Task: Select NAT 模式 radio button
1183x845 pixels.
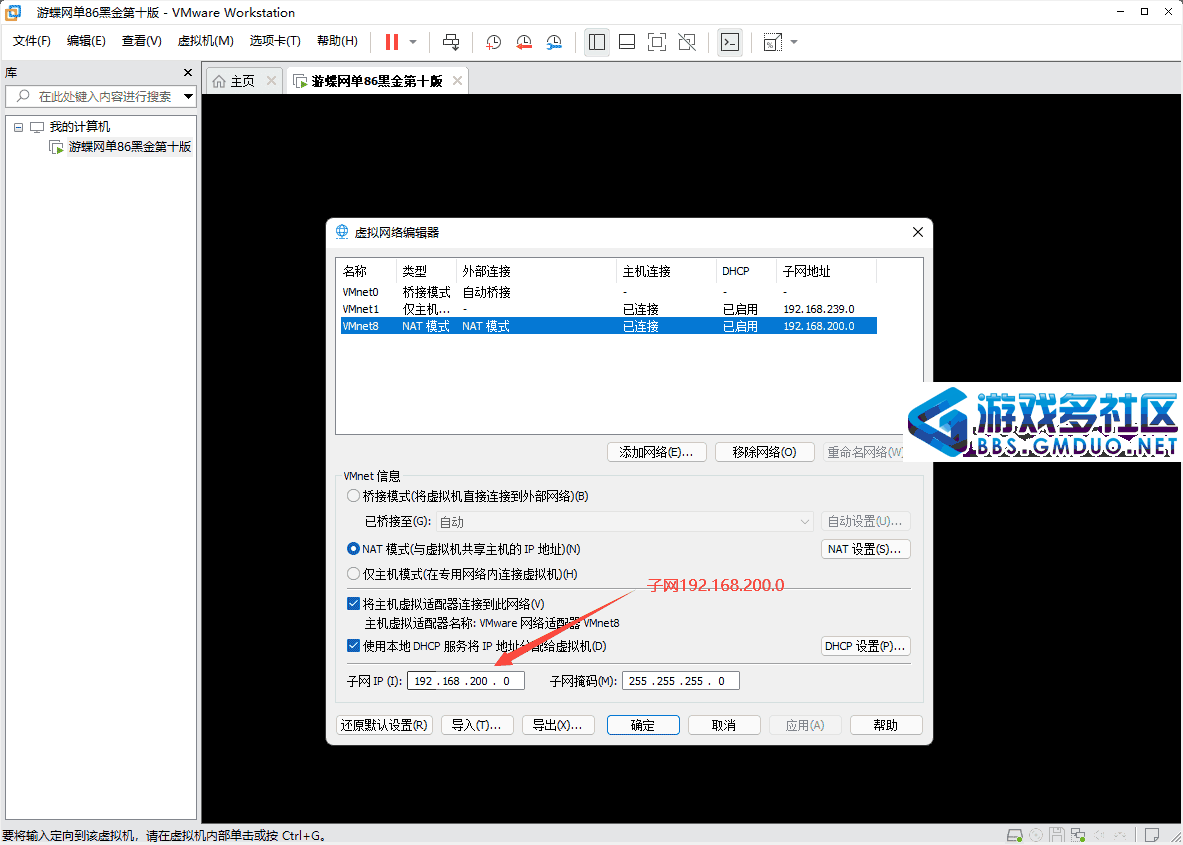Action: pyautogui.click(x=353, y=548)
